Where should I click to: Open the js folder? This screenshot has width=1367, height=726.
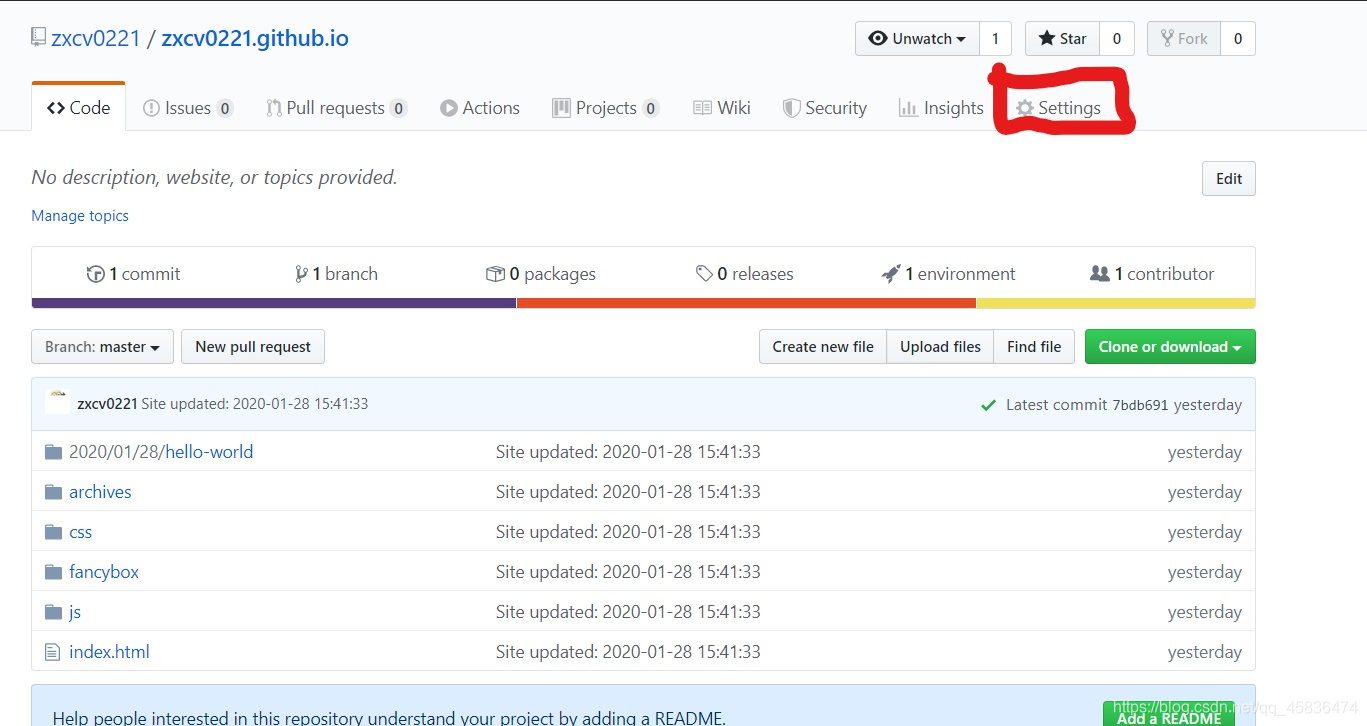[75, 612]
